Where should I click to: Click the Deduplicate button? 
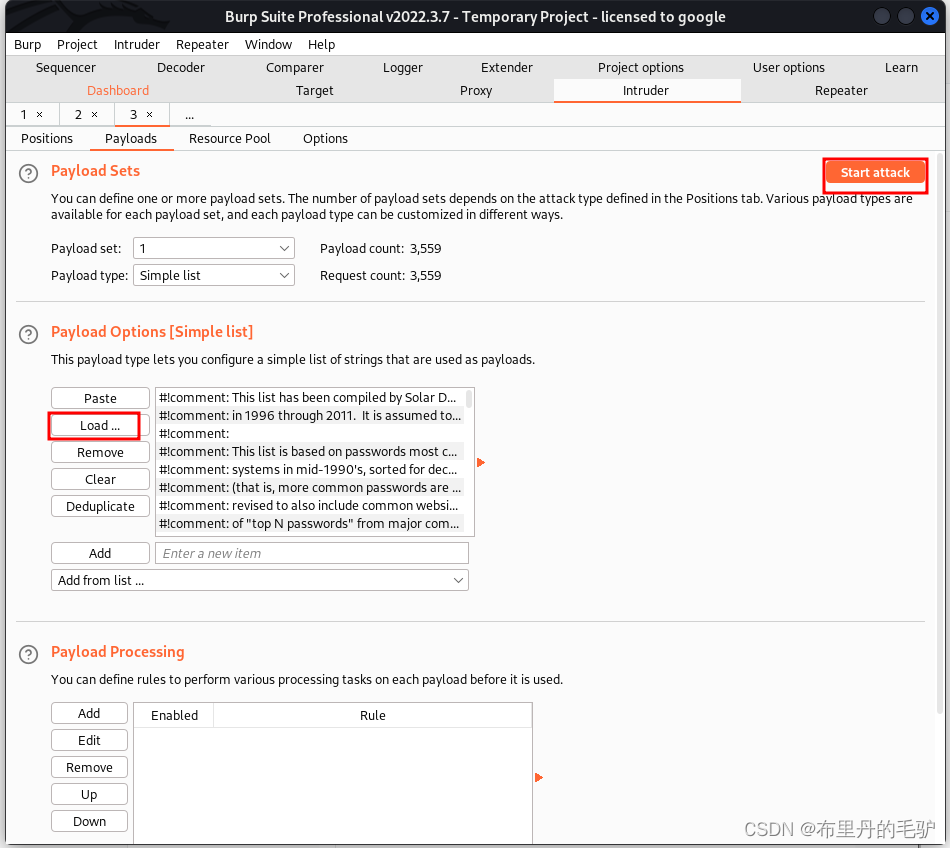[x=100, y=506]
